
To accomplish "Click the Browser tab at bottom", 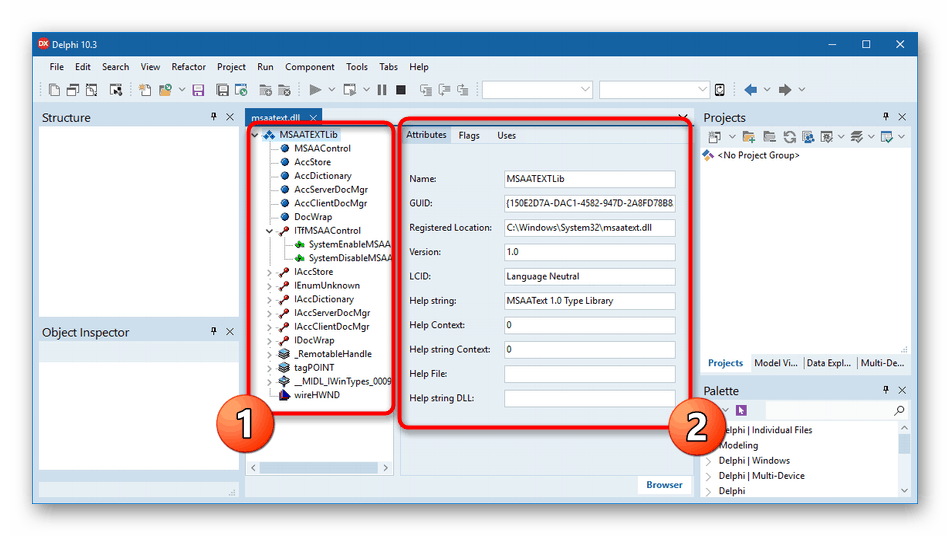I will pyautogui.click(x=664, y=485).
